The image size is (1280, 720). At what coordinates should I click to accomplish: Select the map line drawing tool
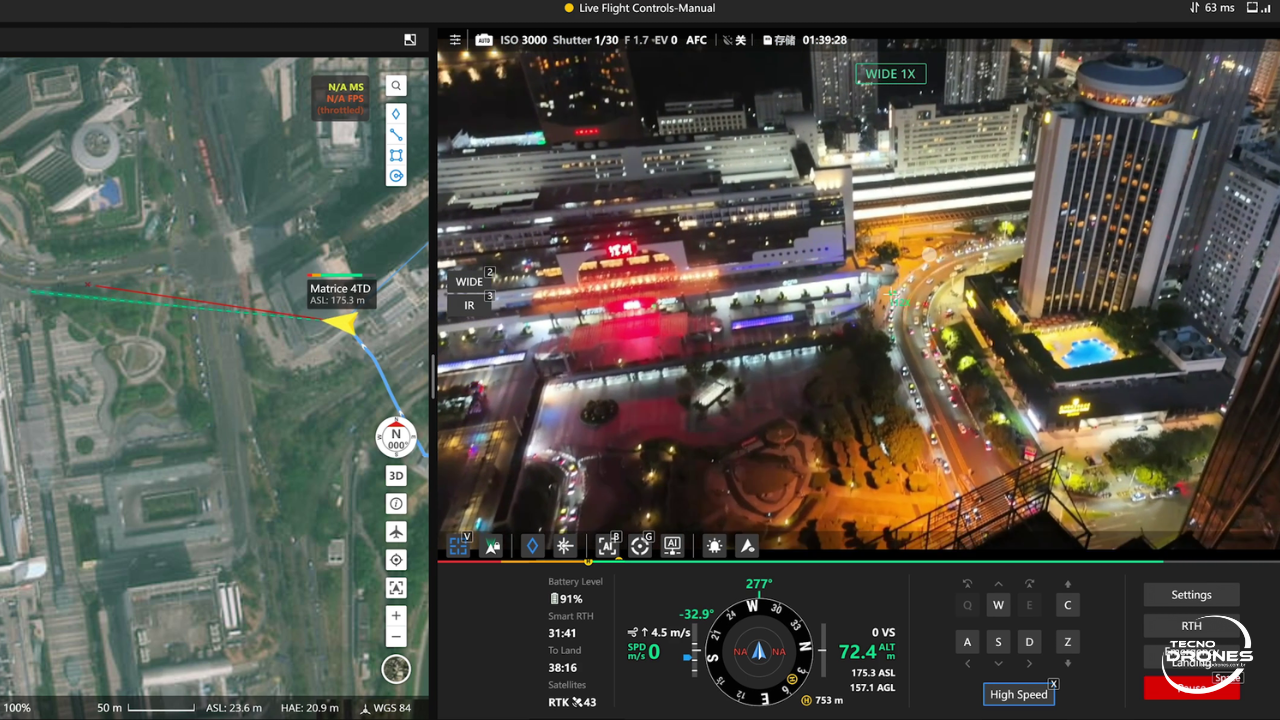(x=396, y=135)
